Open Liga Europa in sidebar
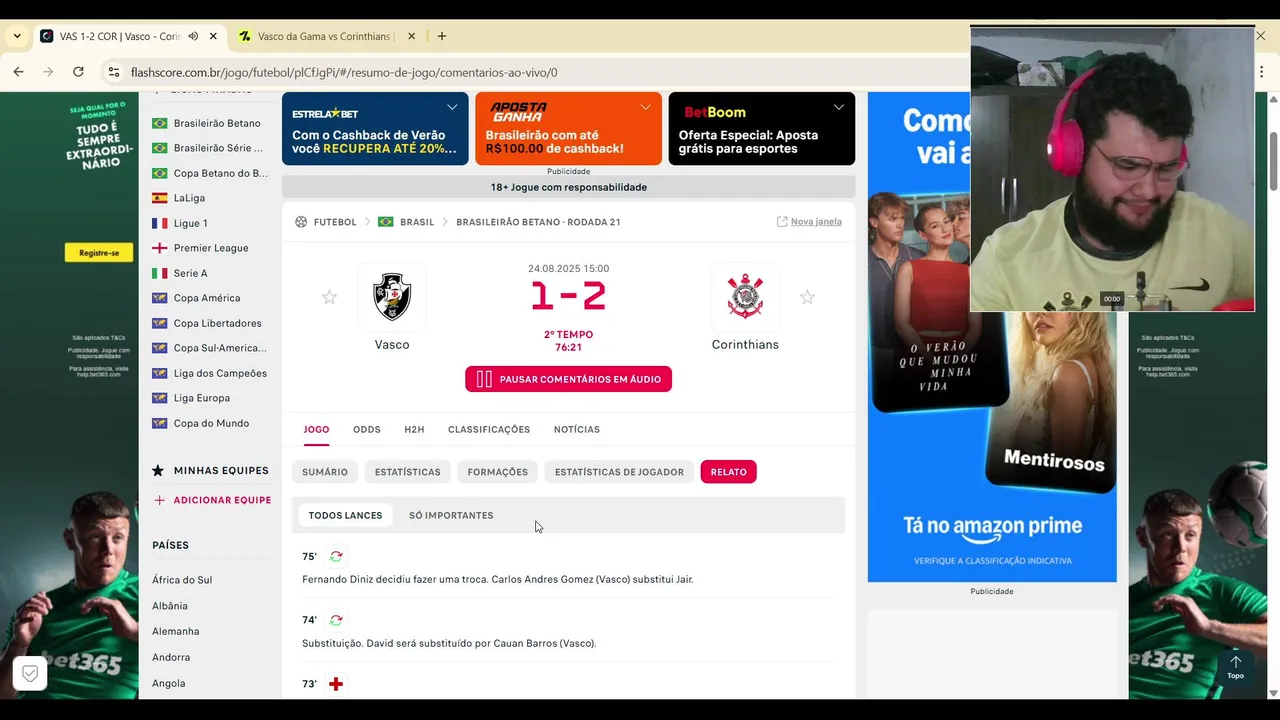Image resolution: width=1280 pixels, height=720 pixels. point(191,398)
